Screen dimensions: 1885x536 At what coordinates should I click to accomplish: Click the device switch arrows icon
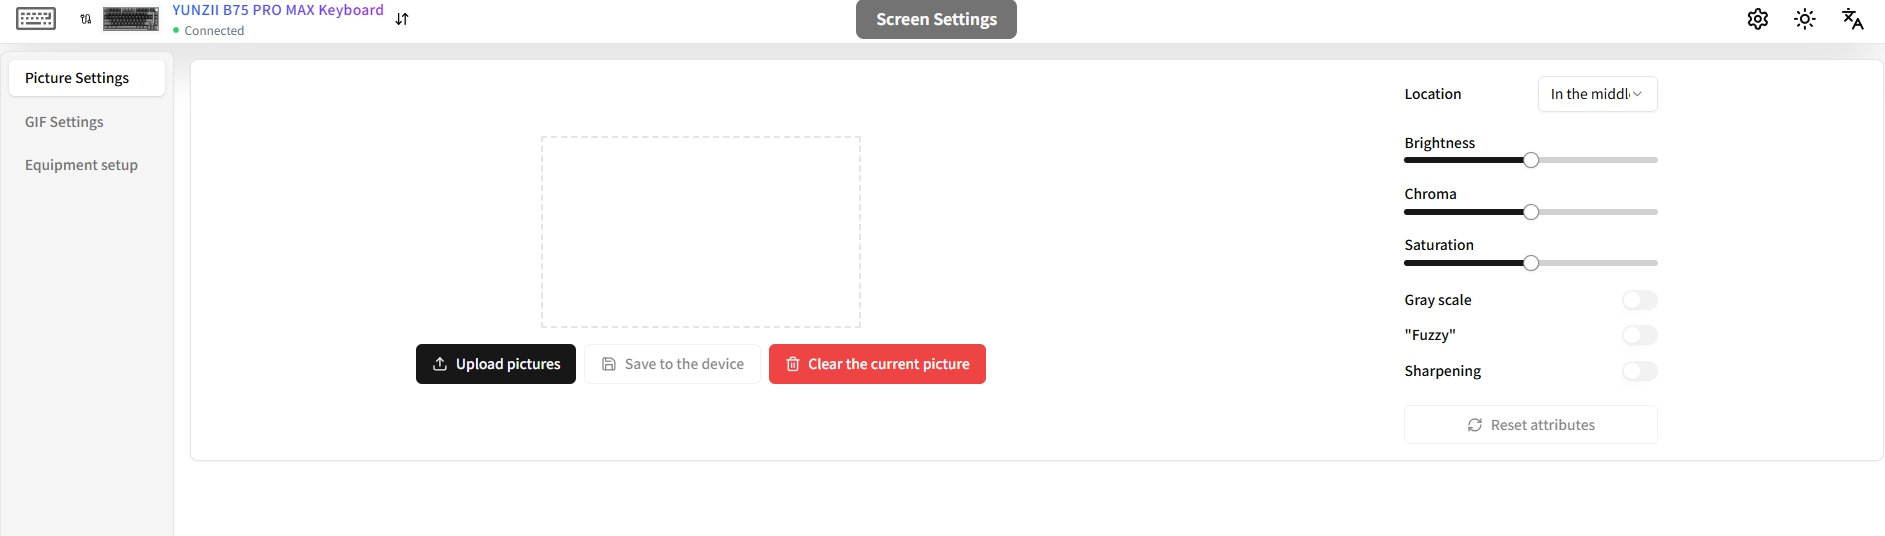click(x=402, y=19)
